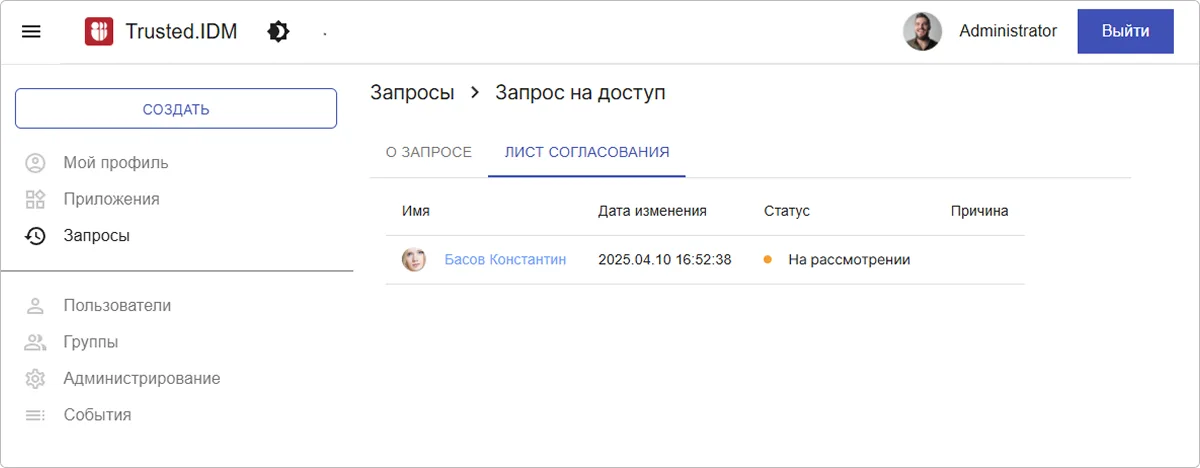Viewport: 1200px width, 468px height.
Task: Click the Запросы history clock icon
Action: click(x=35, y=236)
